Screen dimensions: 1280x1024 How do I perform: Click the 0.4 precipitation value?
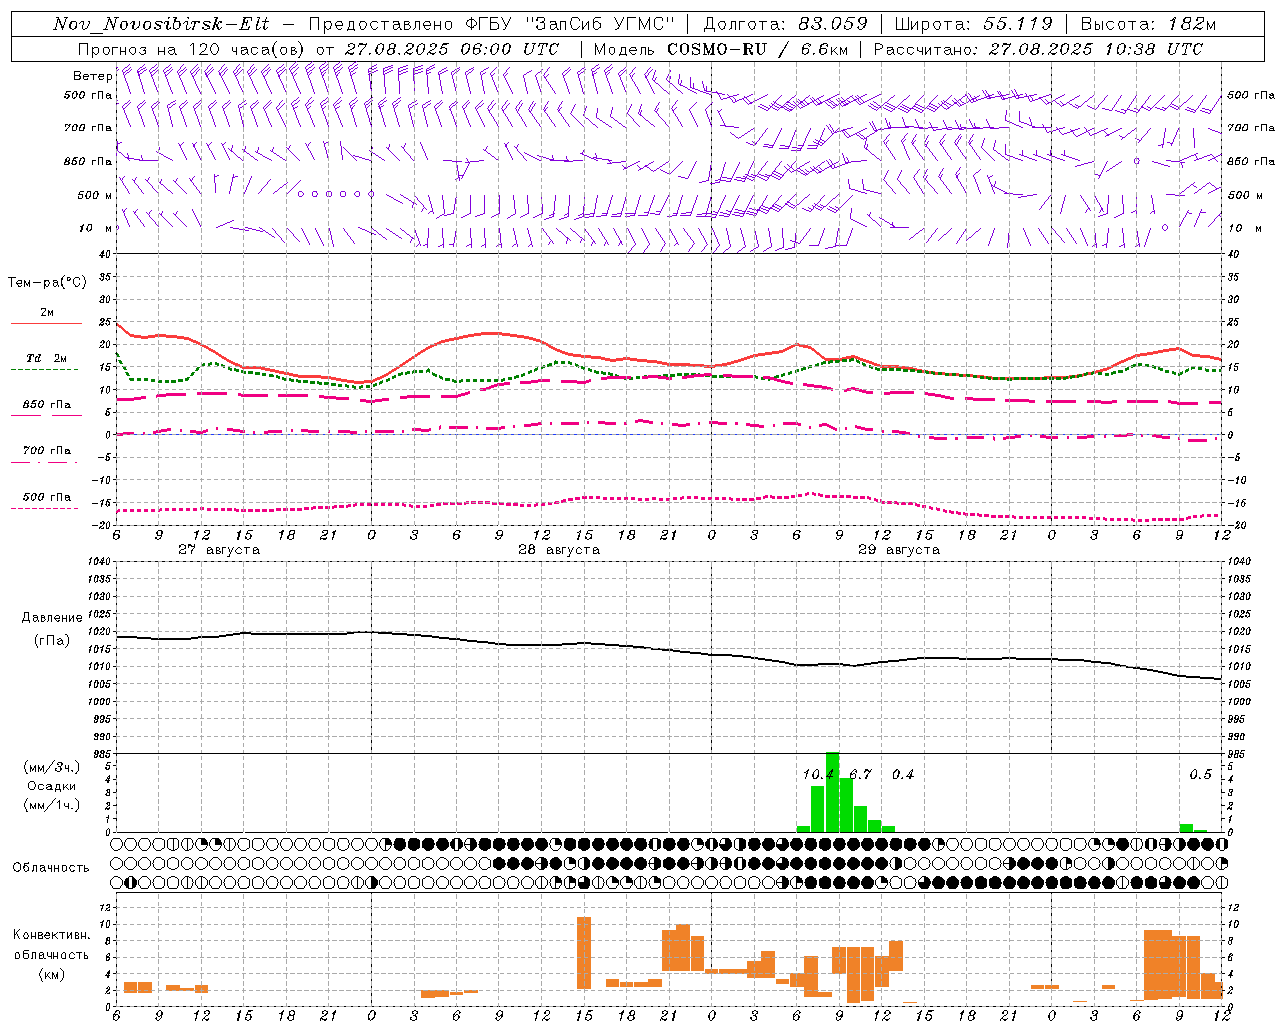[x=903, y=775]
